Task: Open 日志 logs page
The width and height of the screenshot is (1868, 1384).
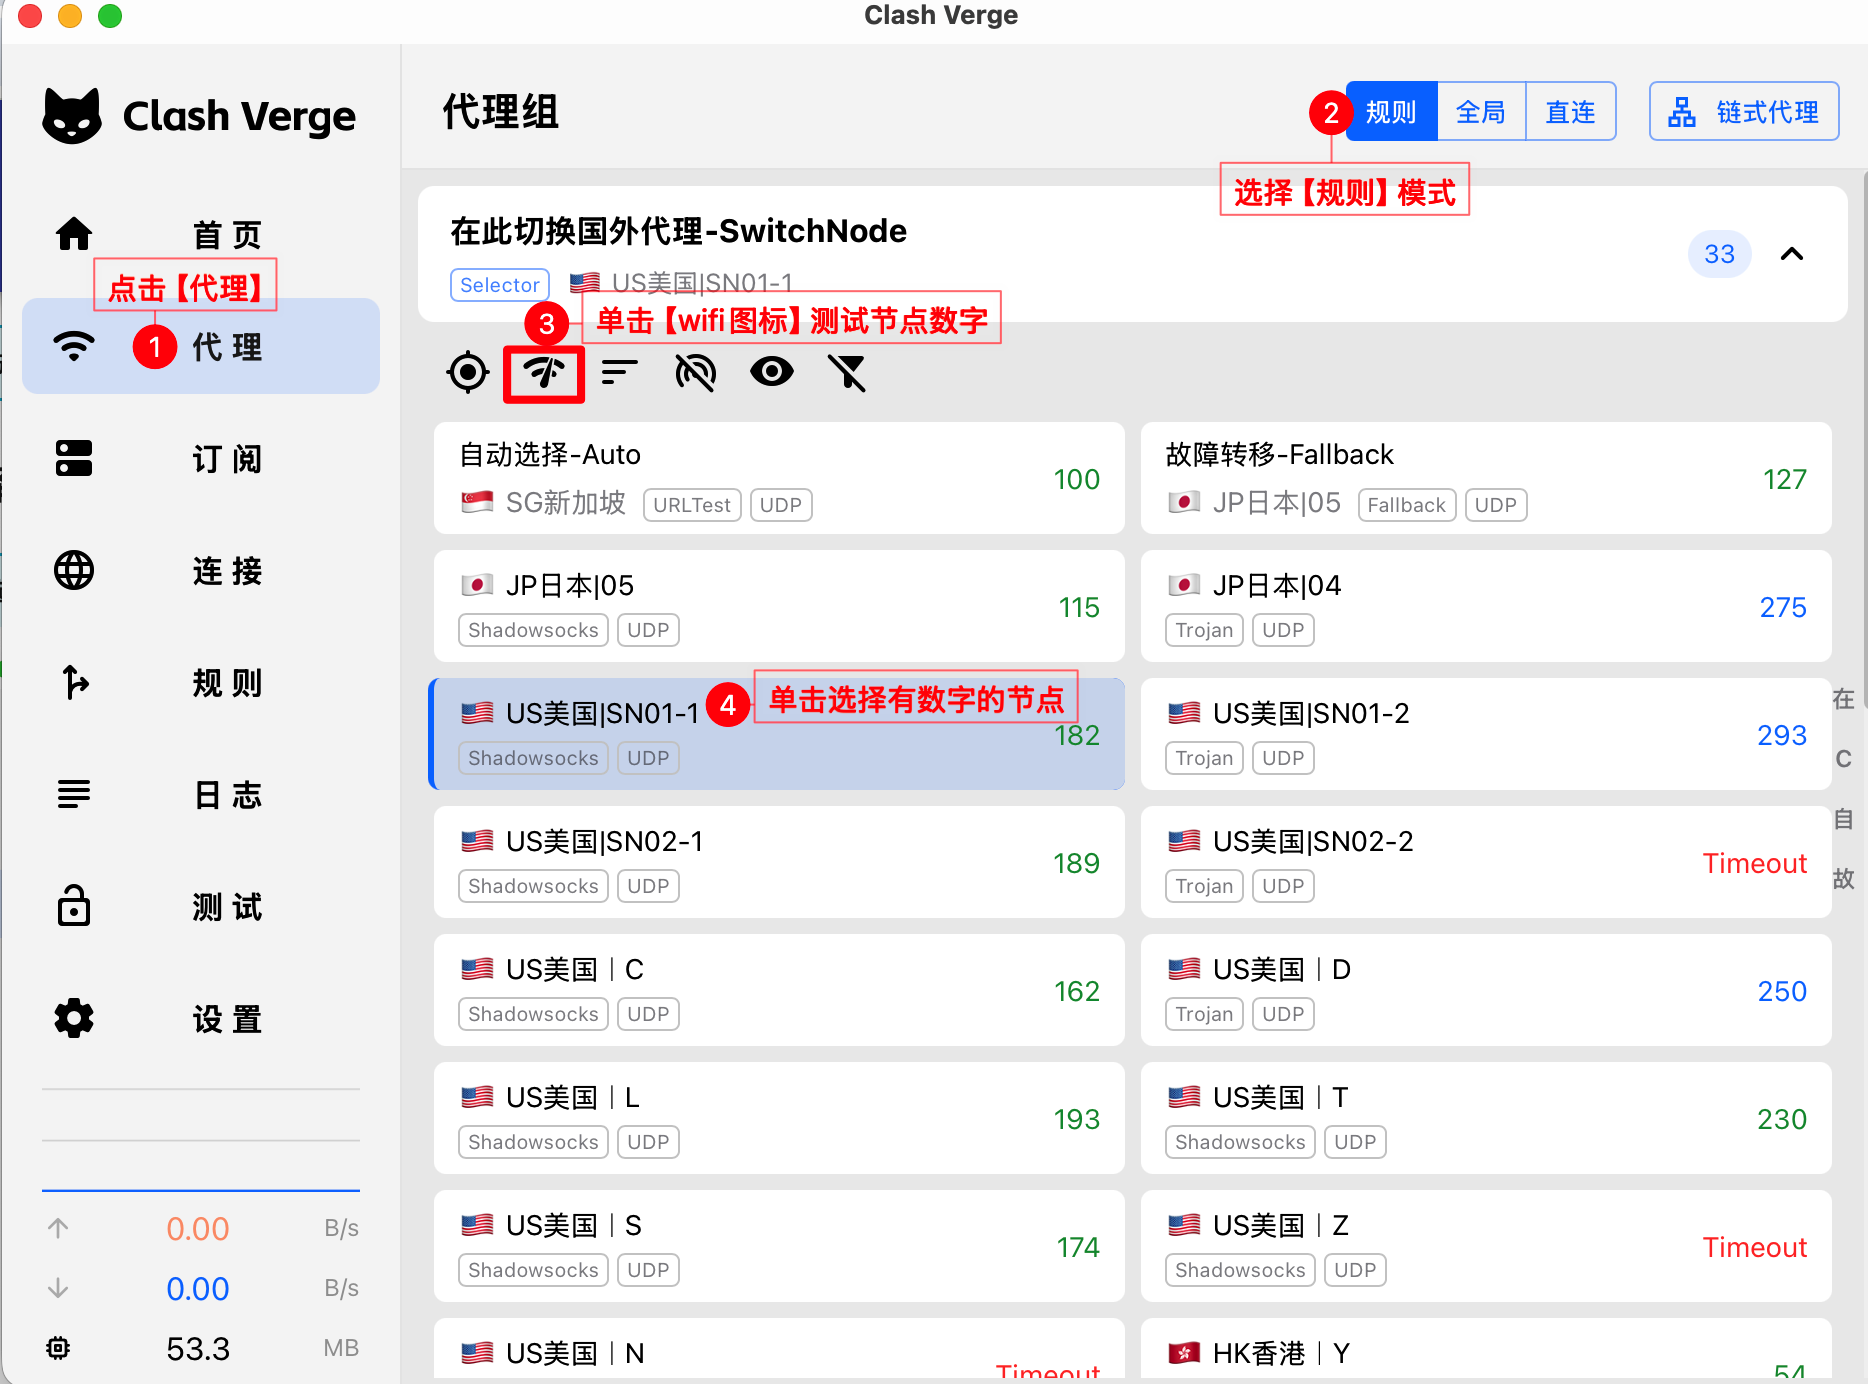Action: click(x=201, y=795)
